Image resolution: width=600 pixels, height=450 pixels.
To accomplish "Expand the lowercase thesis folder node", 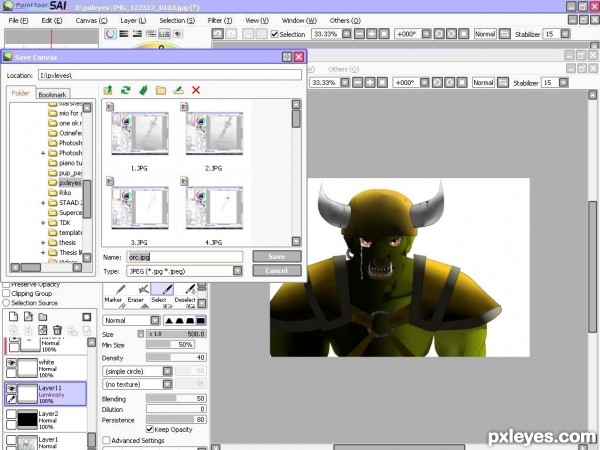I will click(43, 243).
